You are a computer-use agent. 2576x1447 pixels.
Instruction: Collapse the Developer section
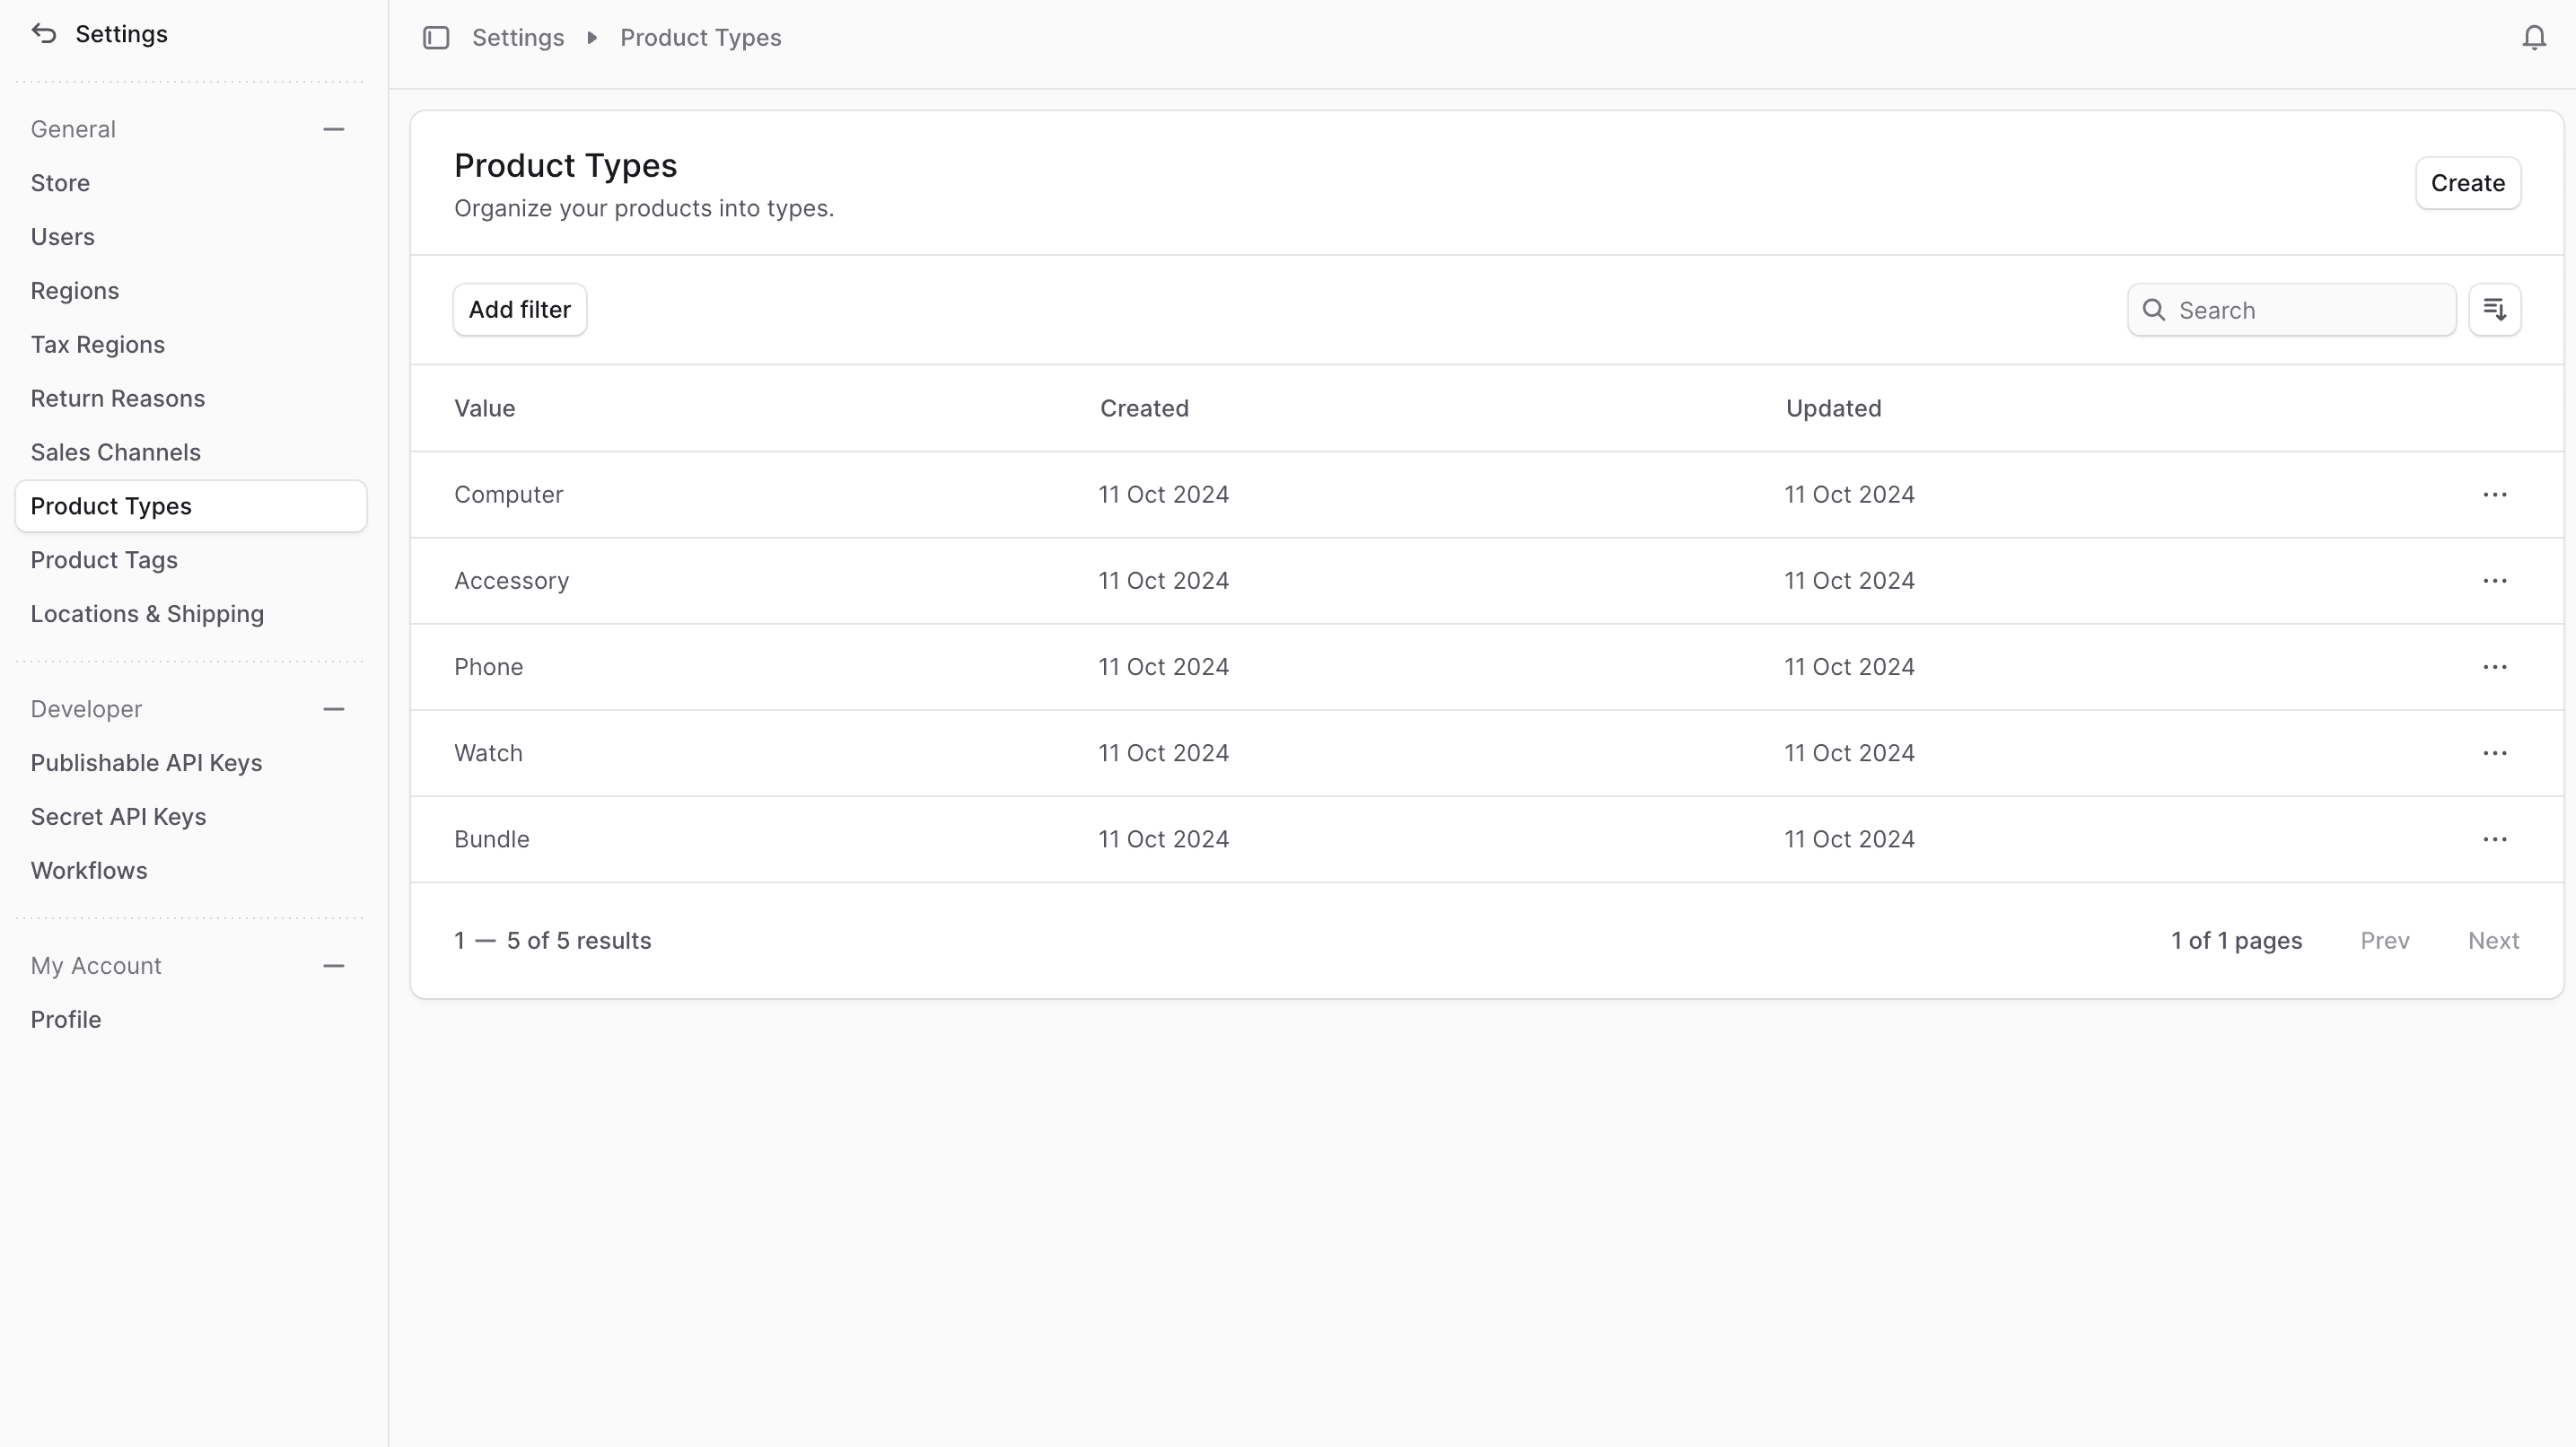coord(334,709)
